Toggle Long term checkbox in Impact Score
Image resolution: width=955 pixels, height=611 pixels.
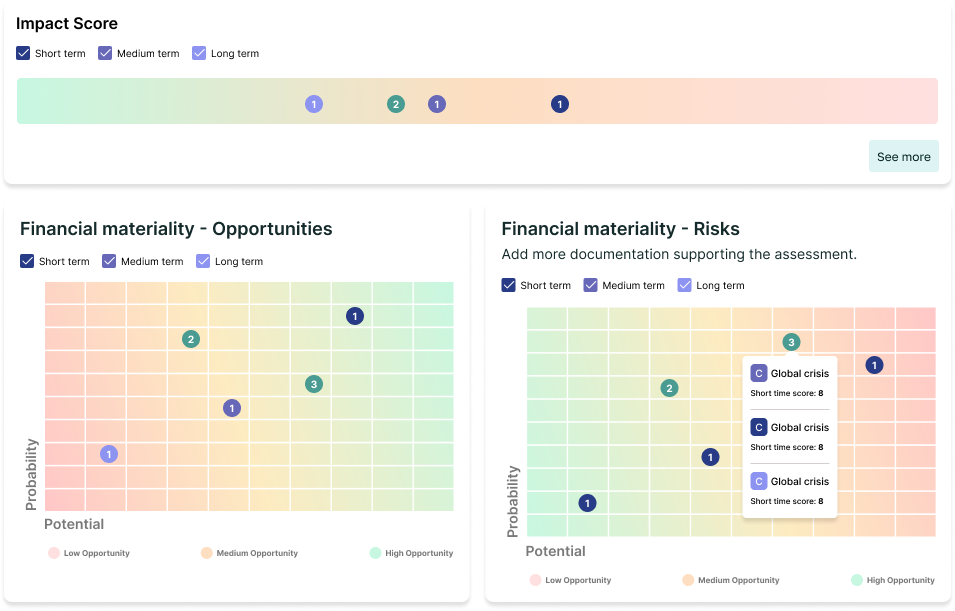point(199,53)
